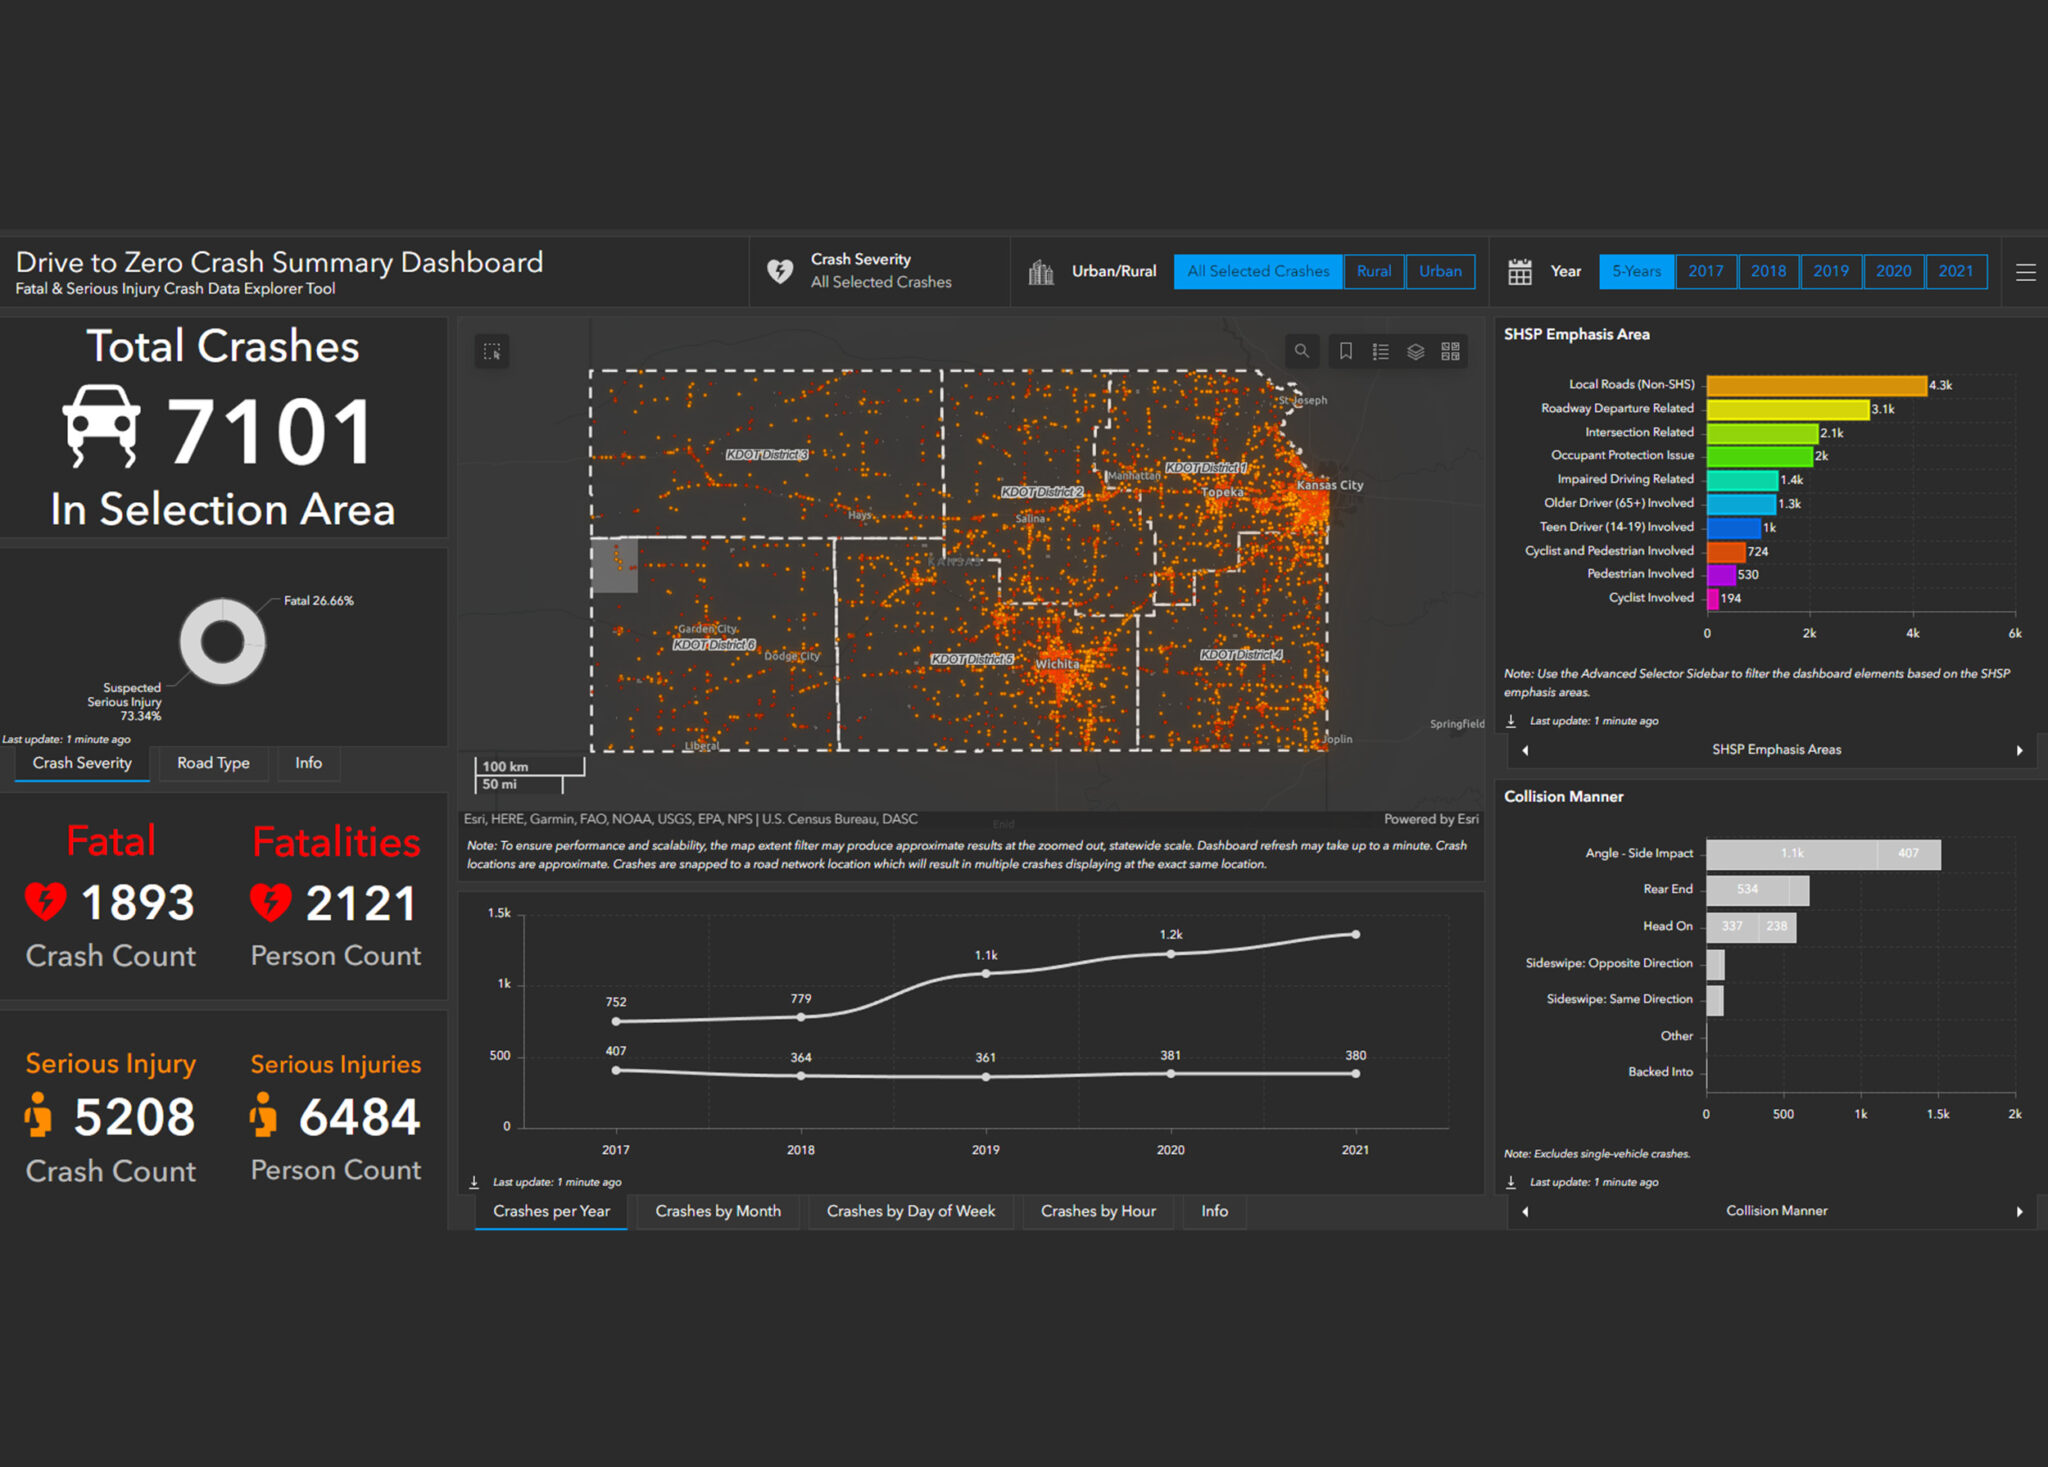Click the bookmarks icon on the map
The image size is (2048, 1467).
coord(1346,351)
